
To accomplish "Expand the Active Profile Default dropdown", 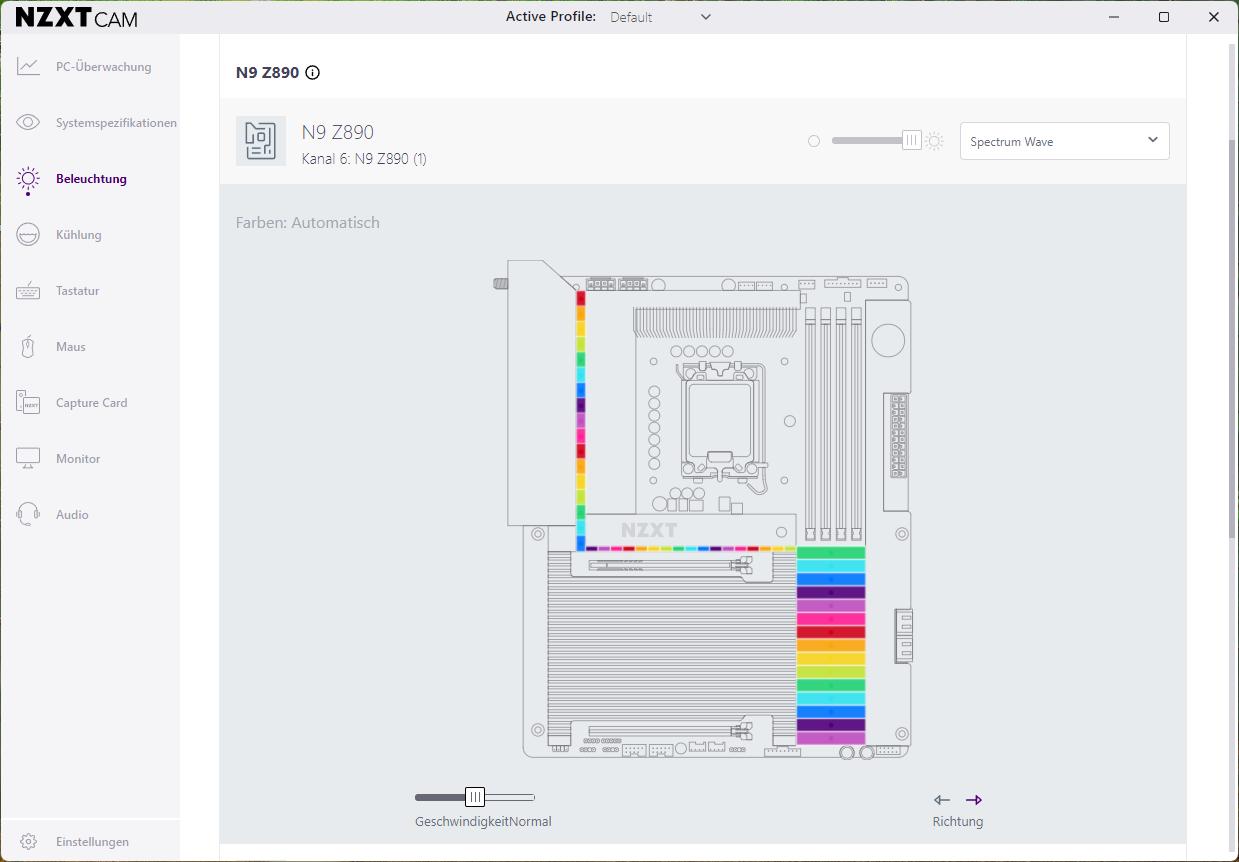I will [660, 17].
